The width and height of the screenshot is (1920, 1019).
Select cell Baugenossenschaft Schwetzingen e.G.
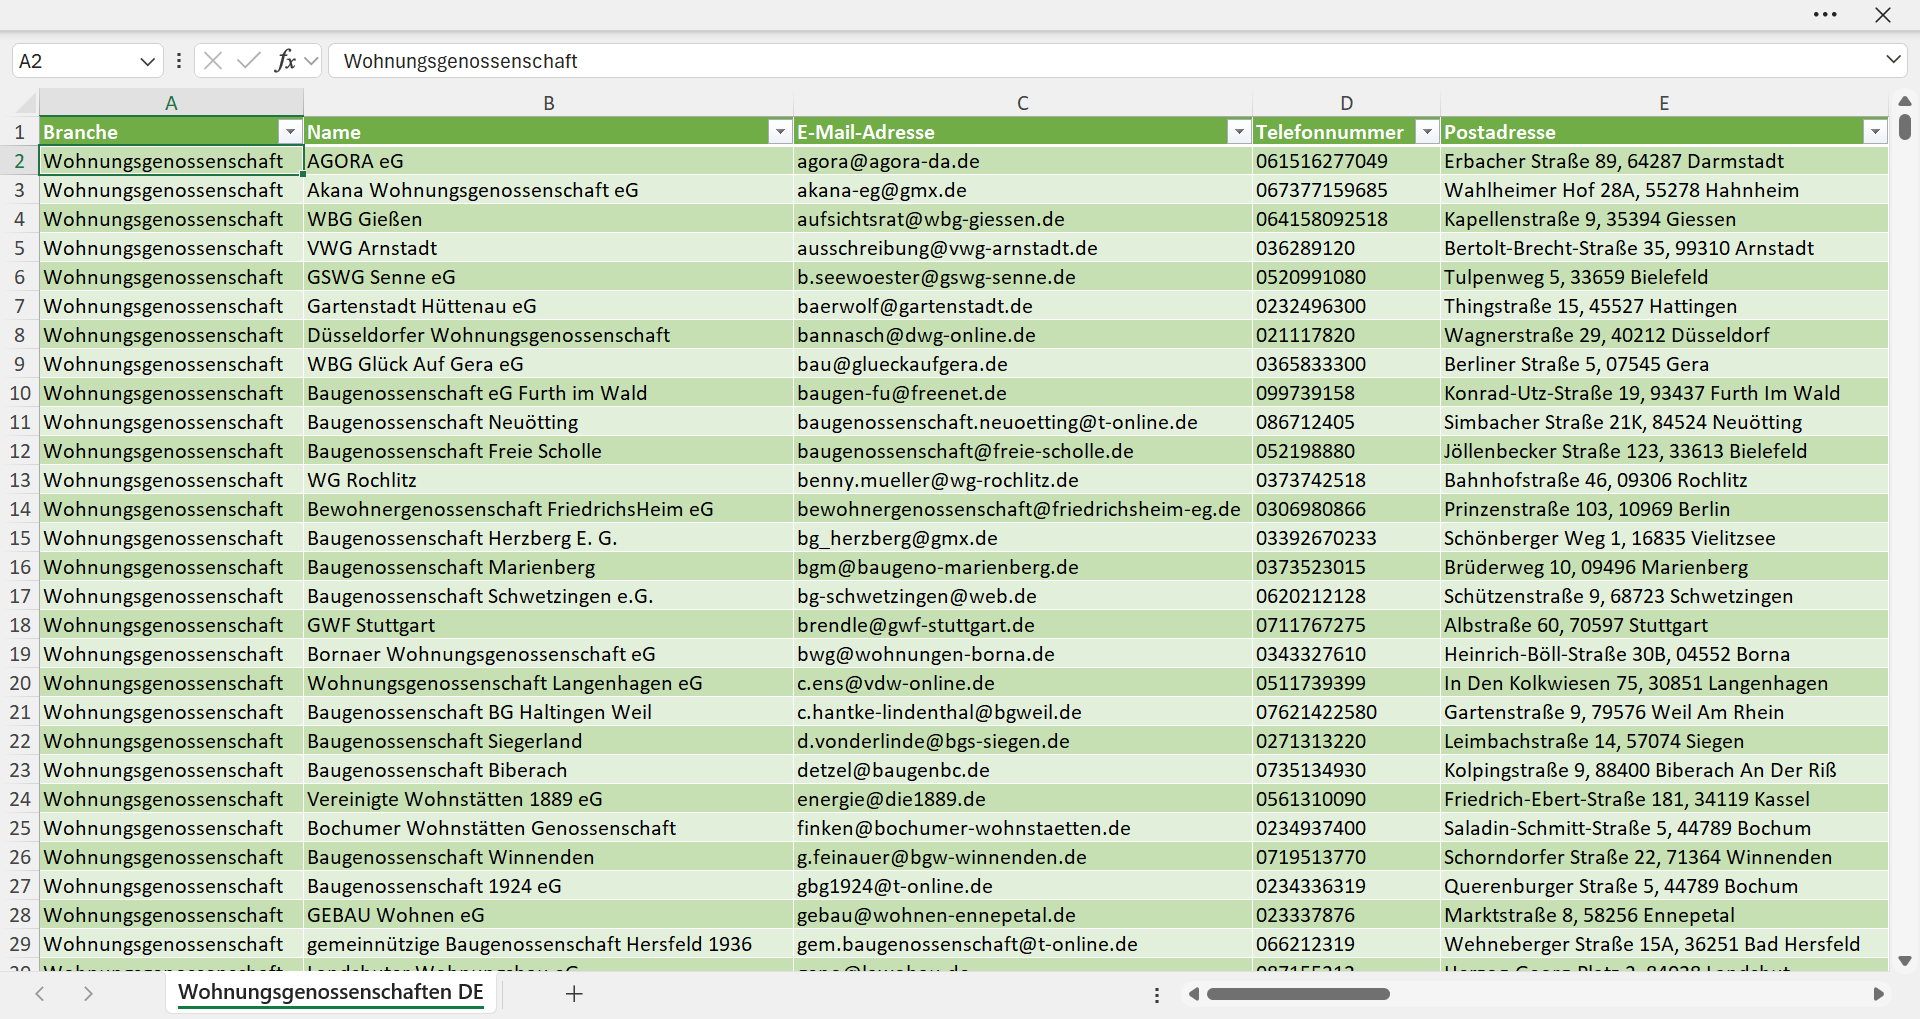[548, 596]
